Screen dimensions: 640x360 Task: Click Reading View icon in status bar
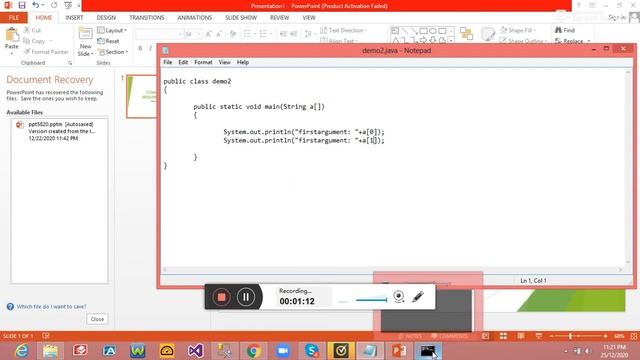tap(521, 336)
